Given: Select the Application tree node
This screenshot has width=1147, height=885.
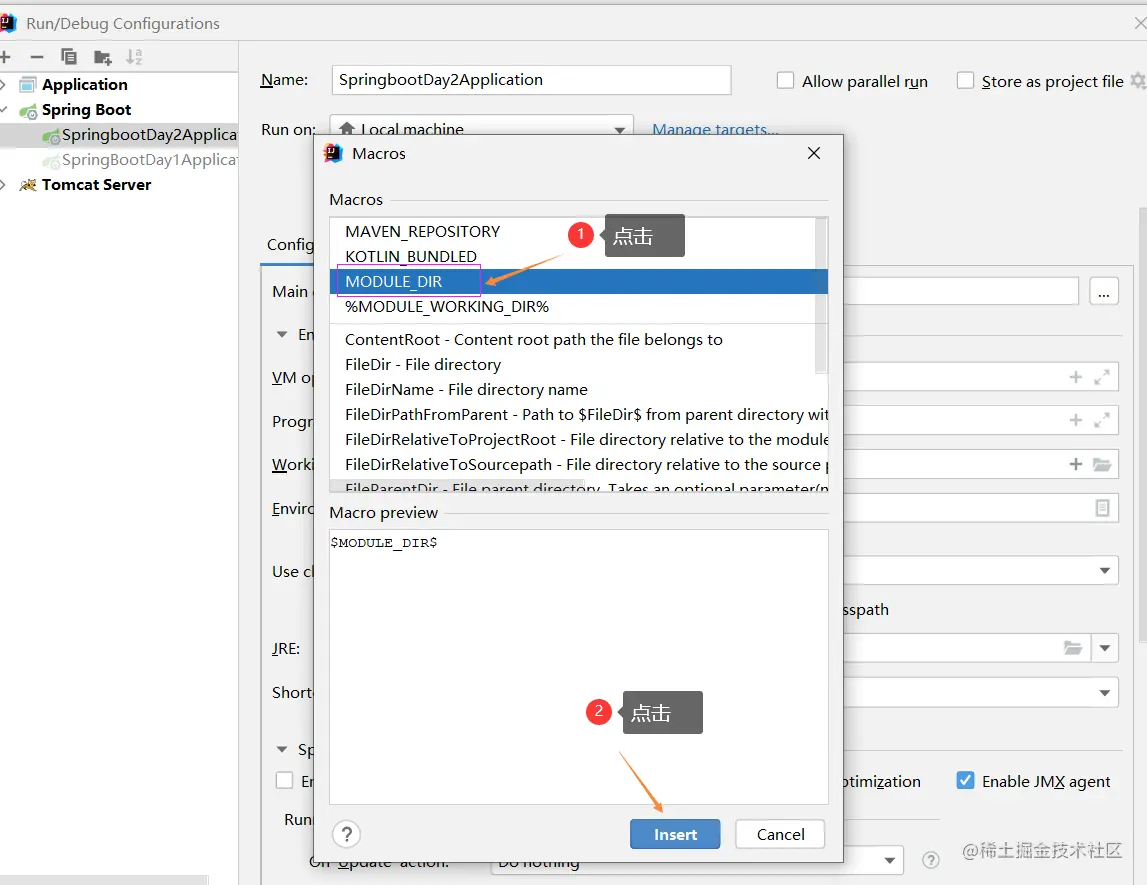Looking at the screenshot, I should pos(84,85).
